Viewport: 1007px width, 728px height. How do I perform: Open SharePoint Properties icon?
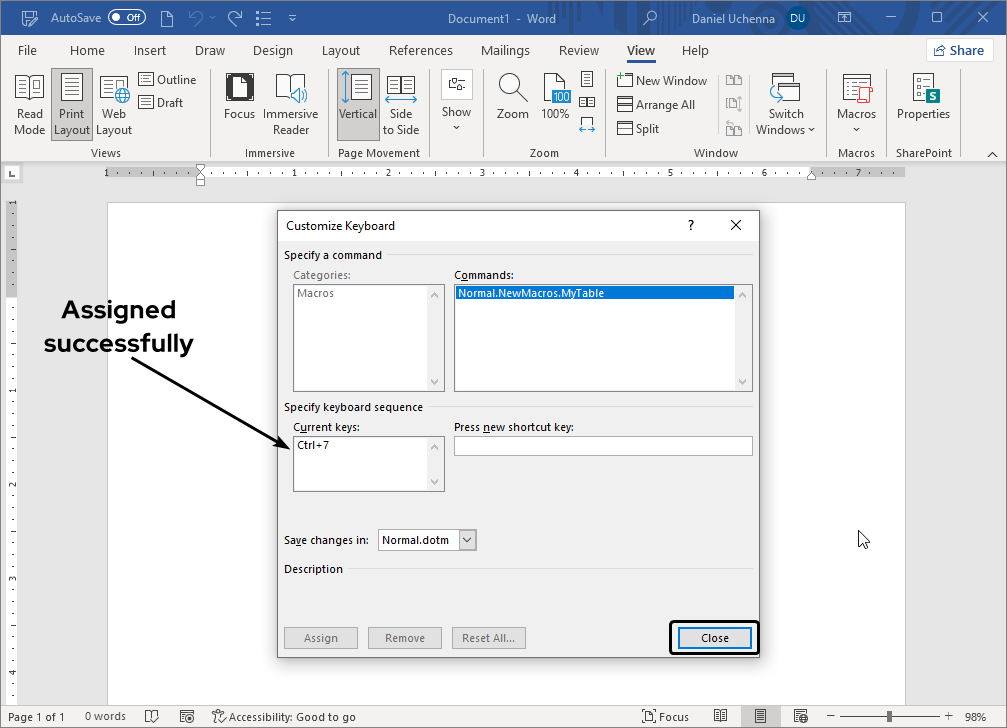pyautogui.click(x=922, y=90)
